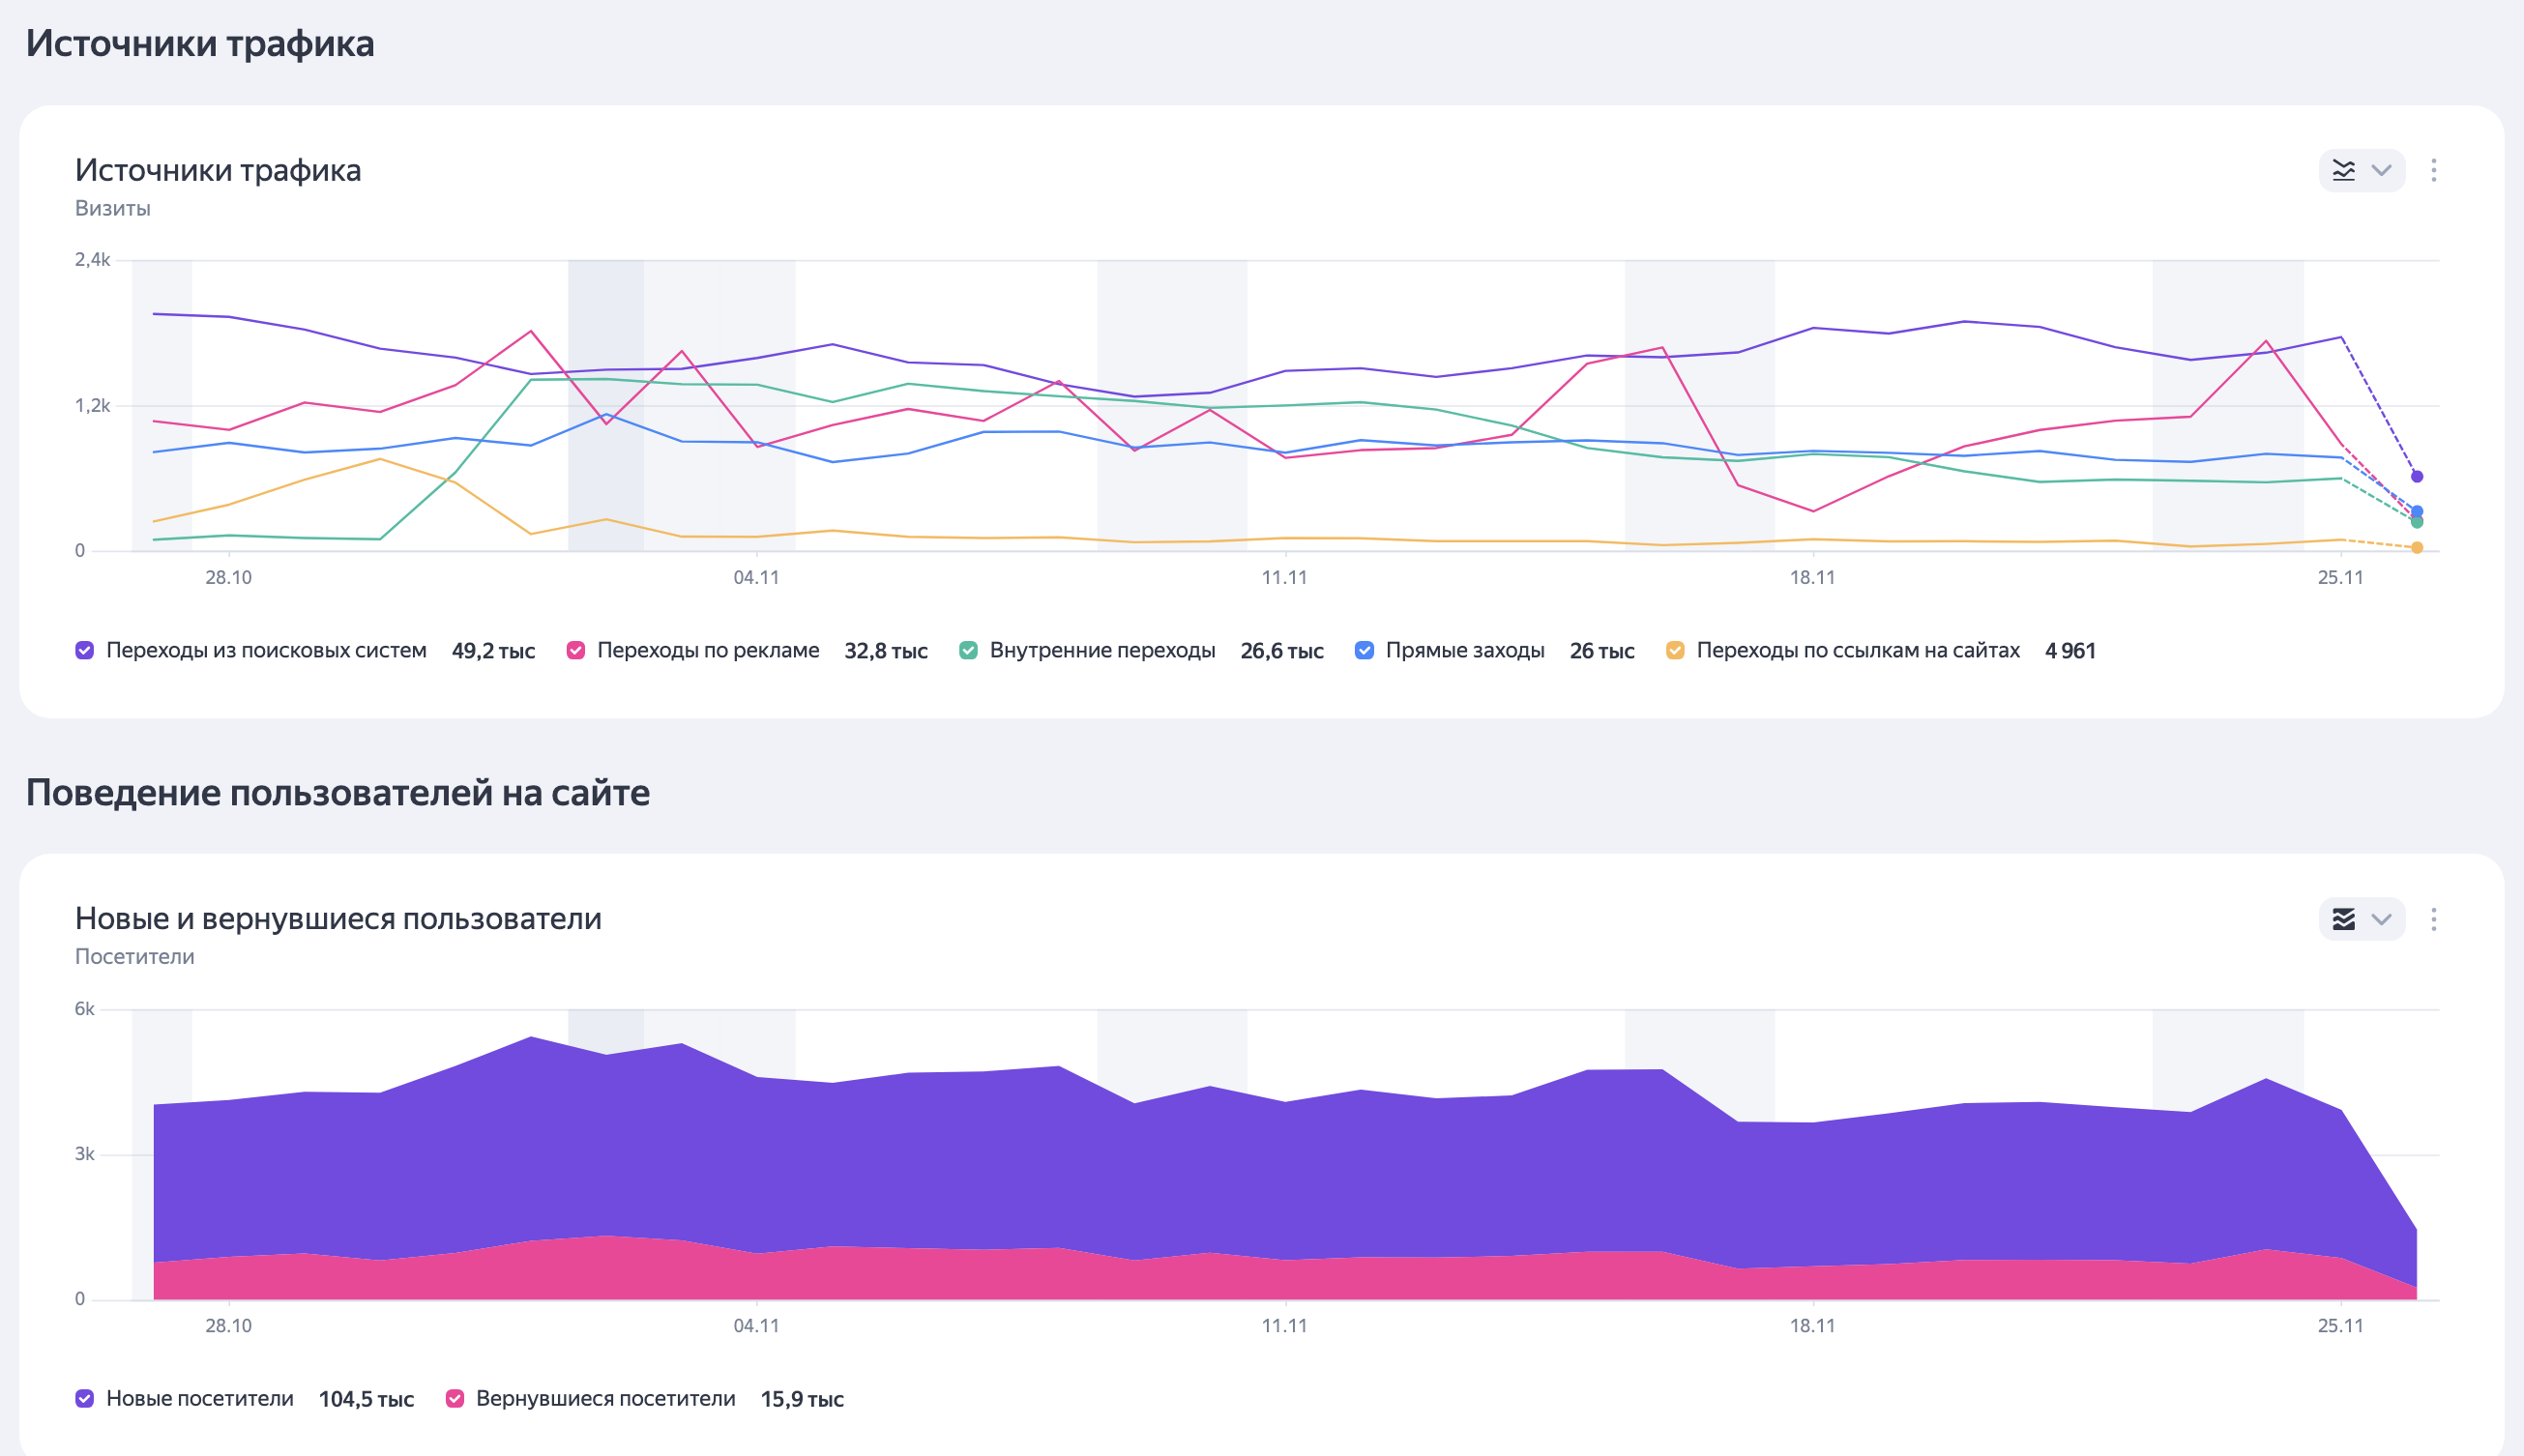Uncheck Новые посетители legend checkbox
This screenshot has width=2524, height=1456.
tap(85, 1398)
